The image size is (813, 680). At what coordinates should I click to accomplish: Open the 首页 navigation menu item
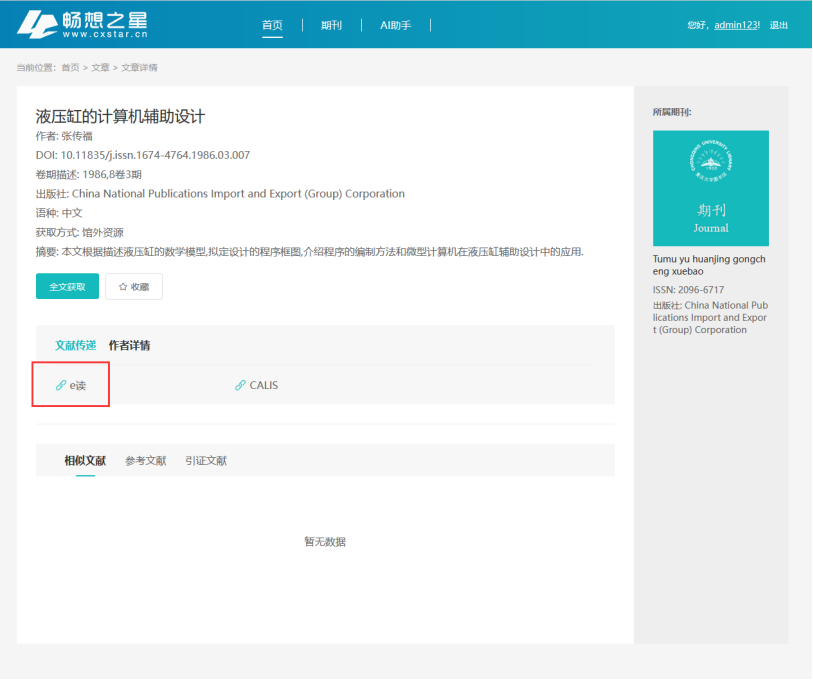point(272,25)
